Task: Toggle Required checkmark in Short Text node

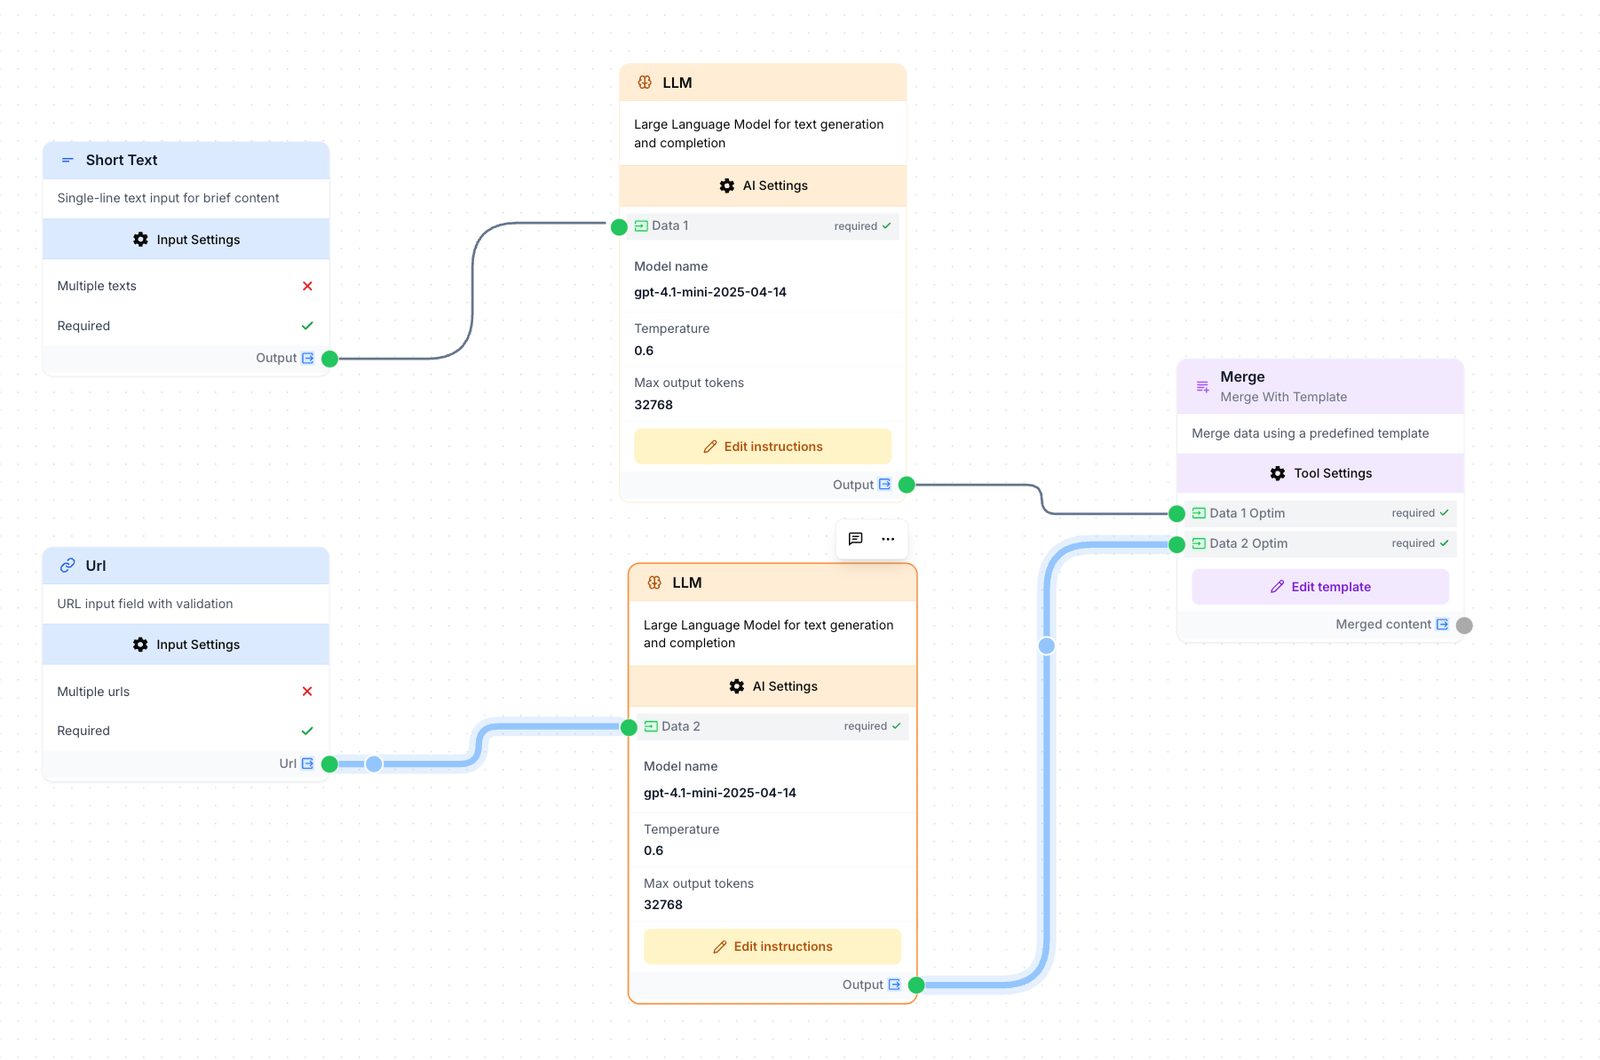Action: (x=307, y=326)
